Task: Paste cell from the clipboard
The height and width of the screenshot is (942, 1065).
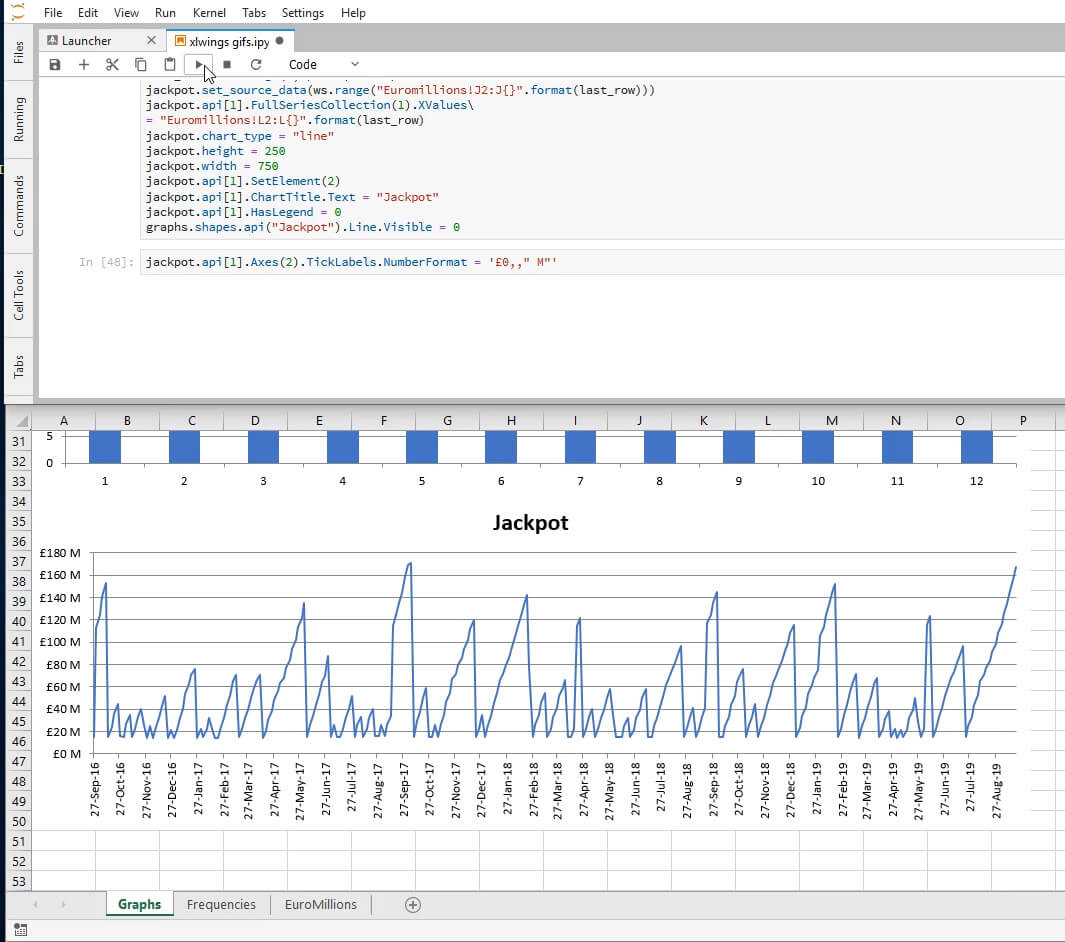Action: pos(170,65)
